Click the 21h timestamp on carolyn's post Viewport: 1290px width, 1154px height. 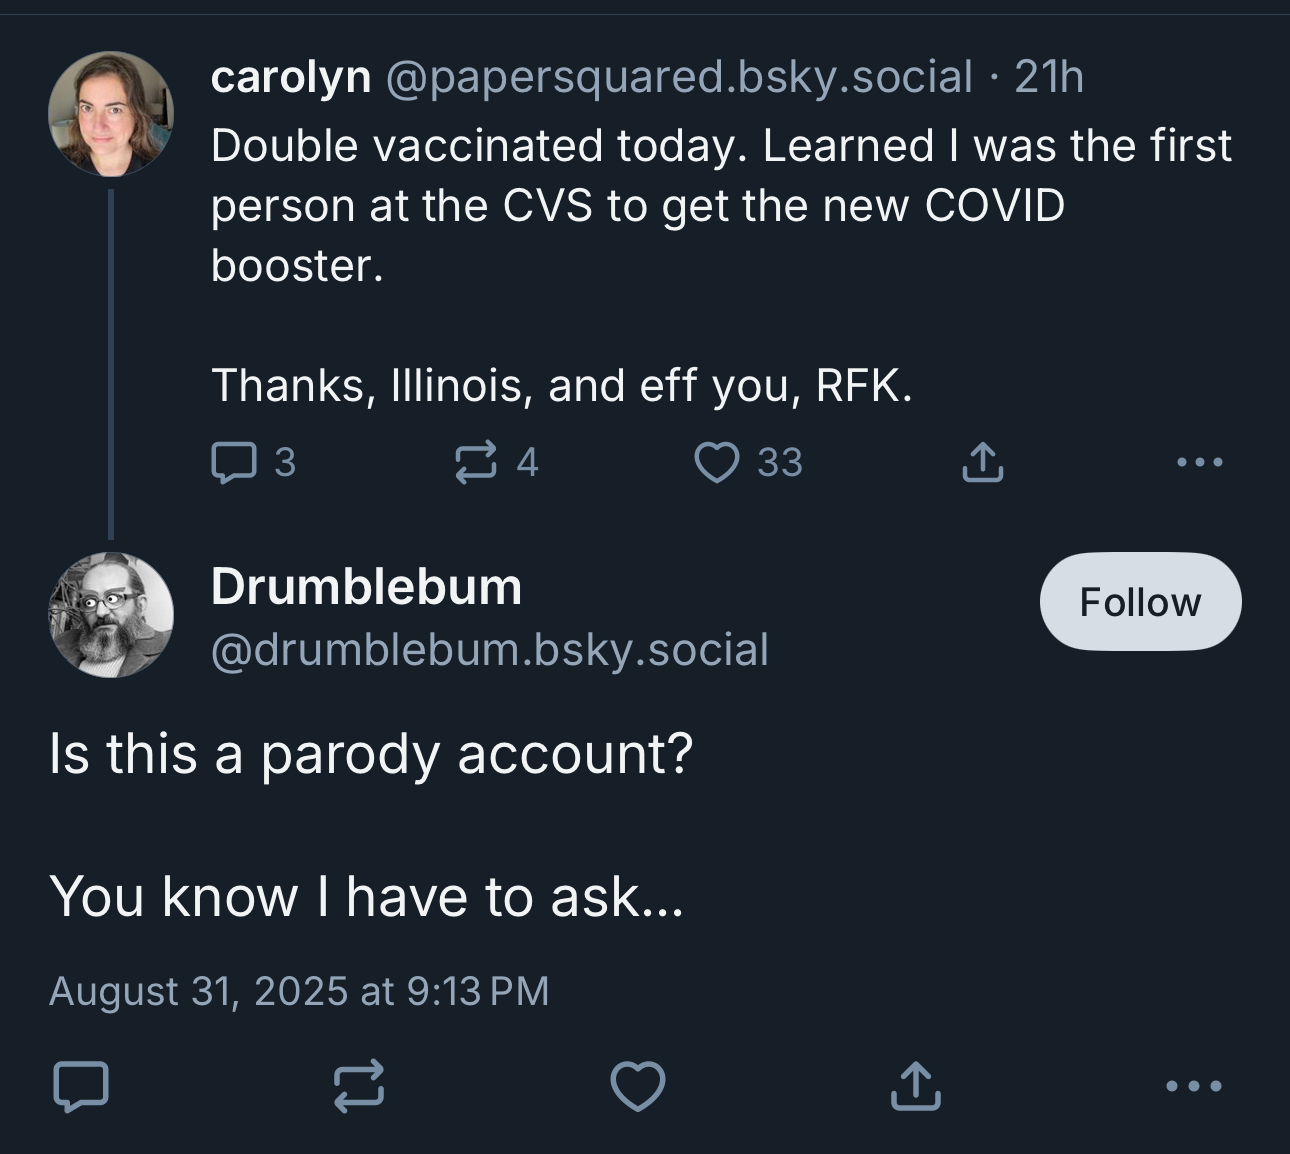[x=1048, y=77]
